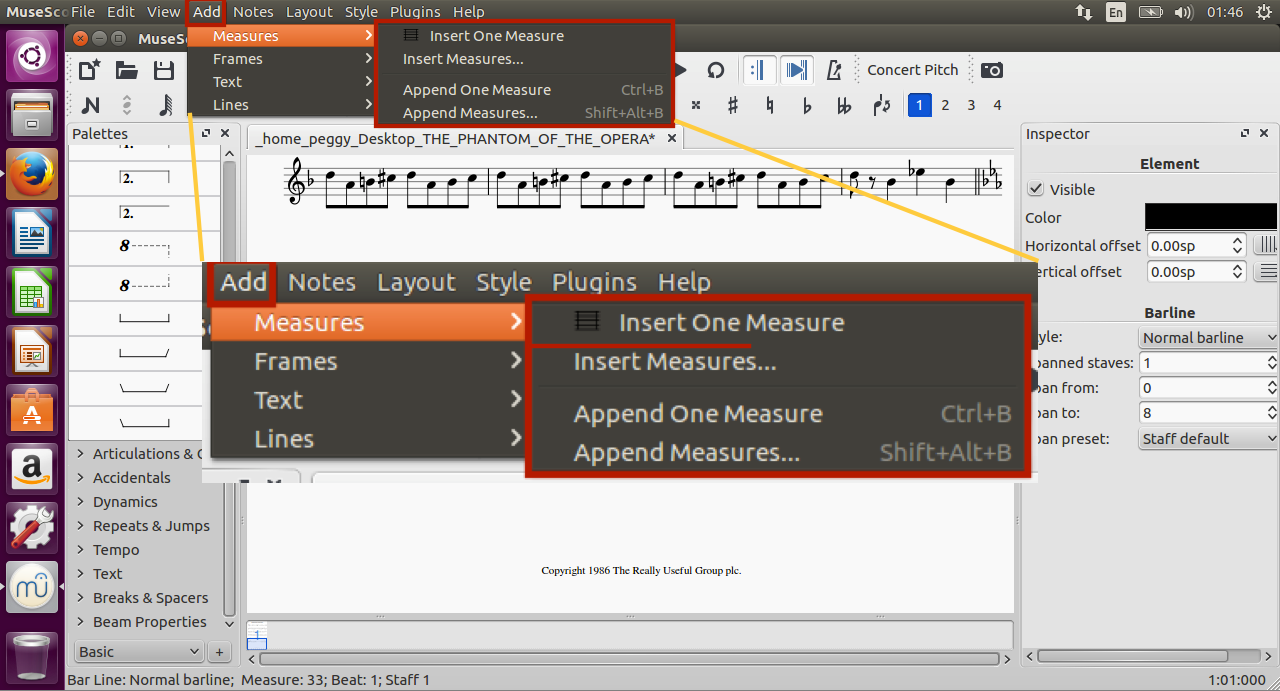The width and height of the screenshot is (1280, 691).
Task: Create a new score with toolbar icon
Action: pyautogui.click(x=90, y=70)
